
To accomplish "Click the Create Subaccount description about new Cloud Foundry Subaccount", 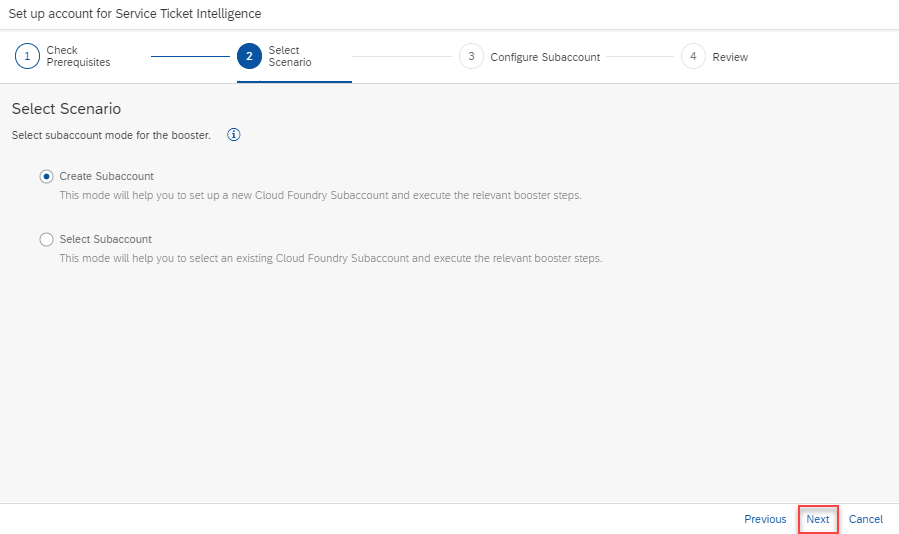I will tap(320, 195).
